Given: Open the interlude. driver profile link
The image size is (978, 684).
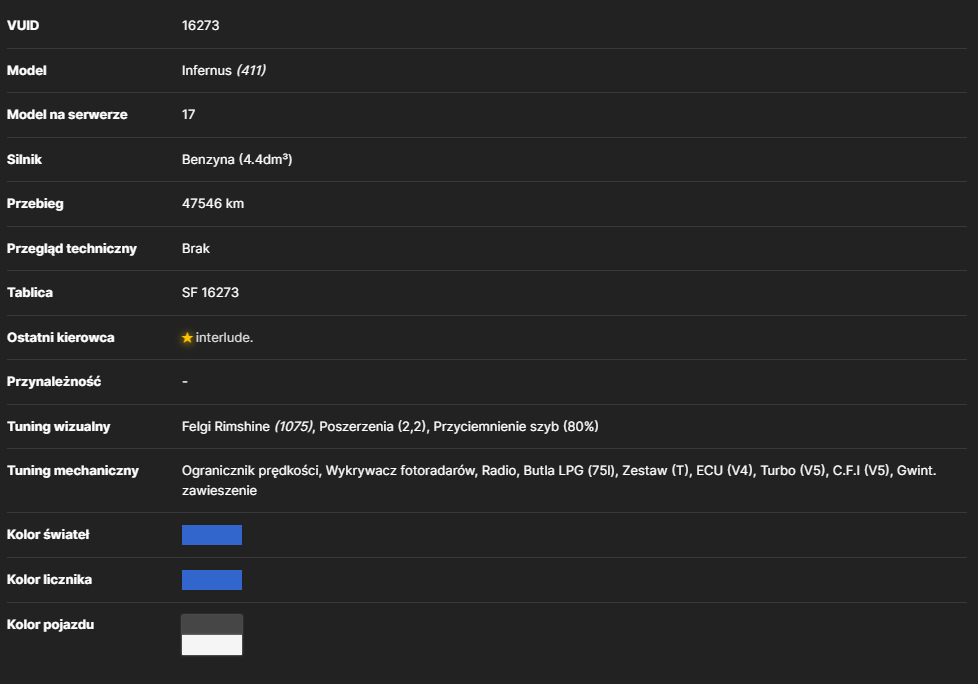Looking at the screenshot, I should click(224, 337).
